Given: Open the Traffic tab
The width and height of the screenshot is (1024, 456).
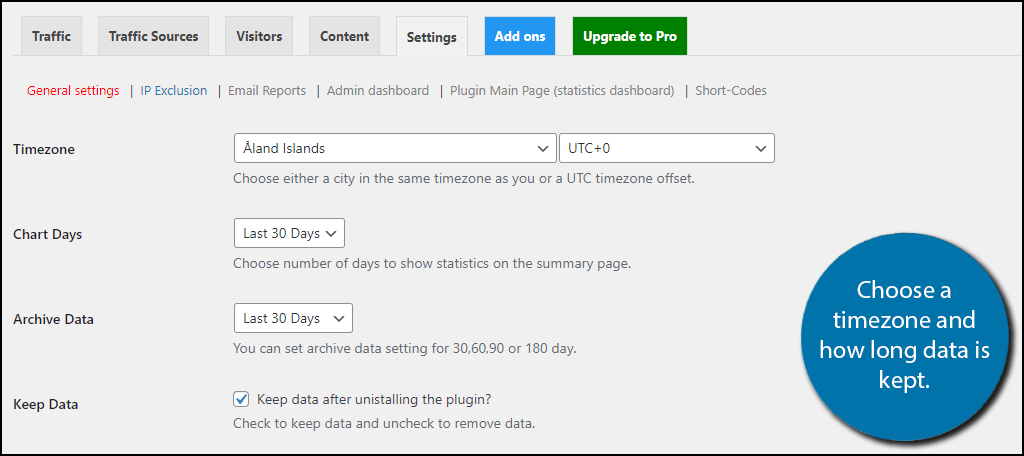Looking at the screenshot, I should point(51,36).
